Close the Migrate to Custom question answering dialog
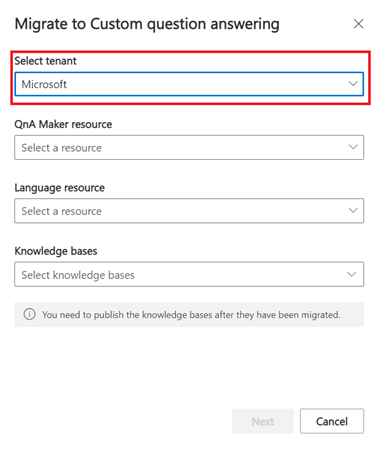Viewport: 379px width, 452px height. click(358, 24)
